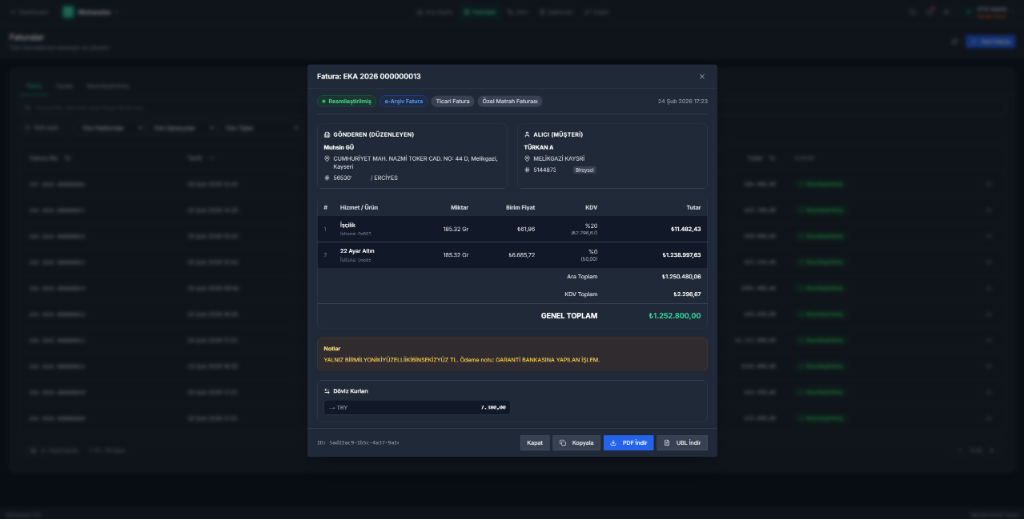Select the İşçilik line item row
The width and height of the screenshot is (1024, 519).
coord(512,229)
